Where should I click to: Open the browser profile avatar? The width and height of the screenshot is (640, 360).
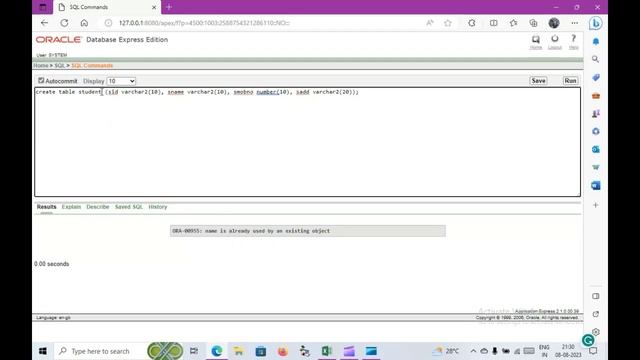[554, 23]
